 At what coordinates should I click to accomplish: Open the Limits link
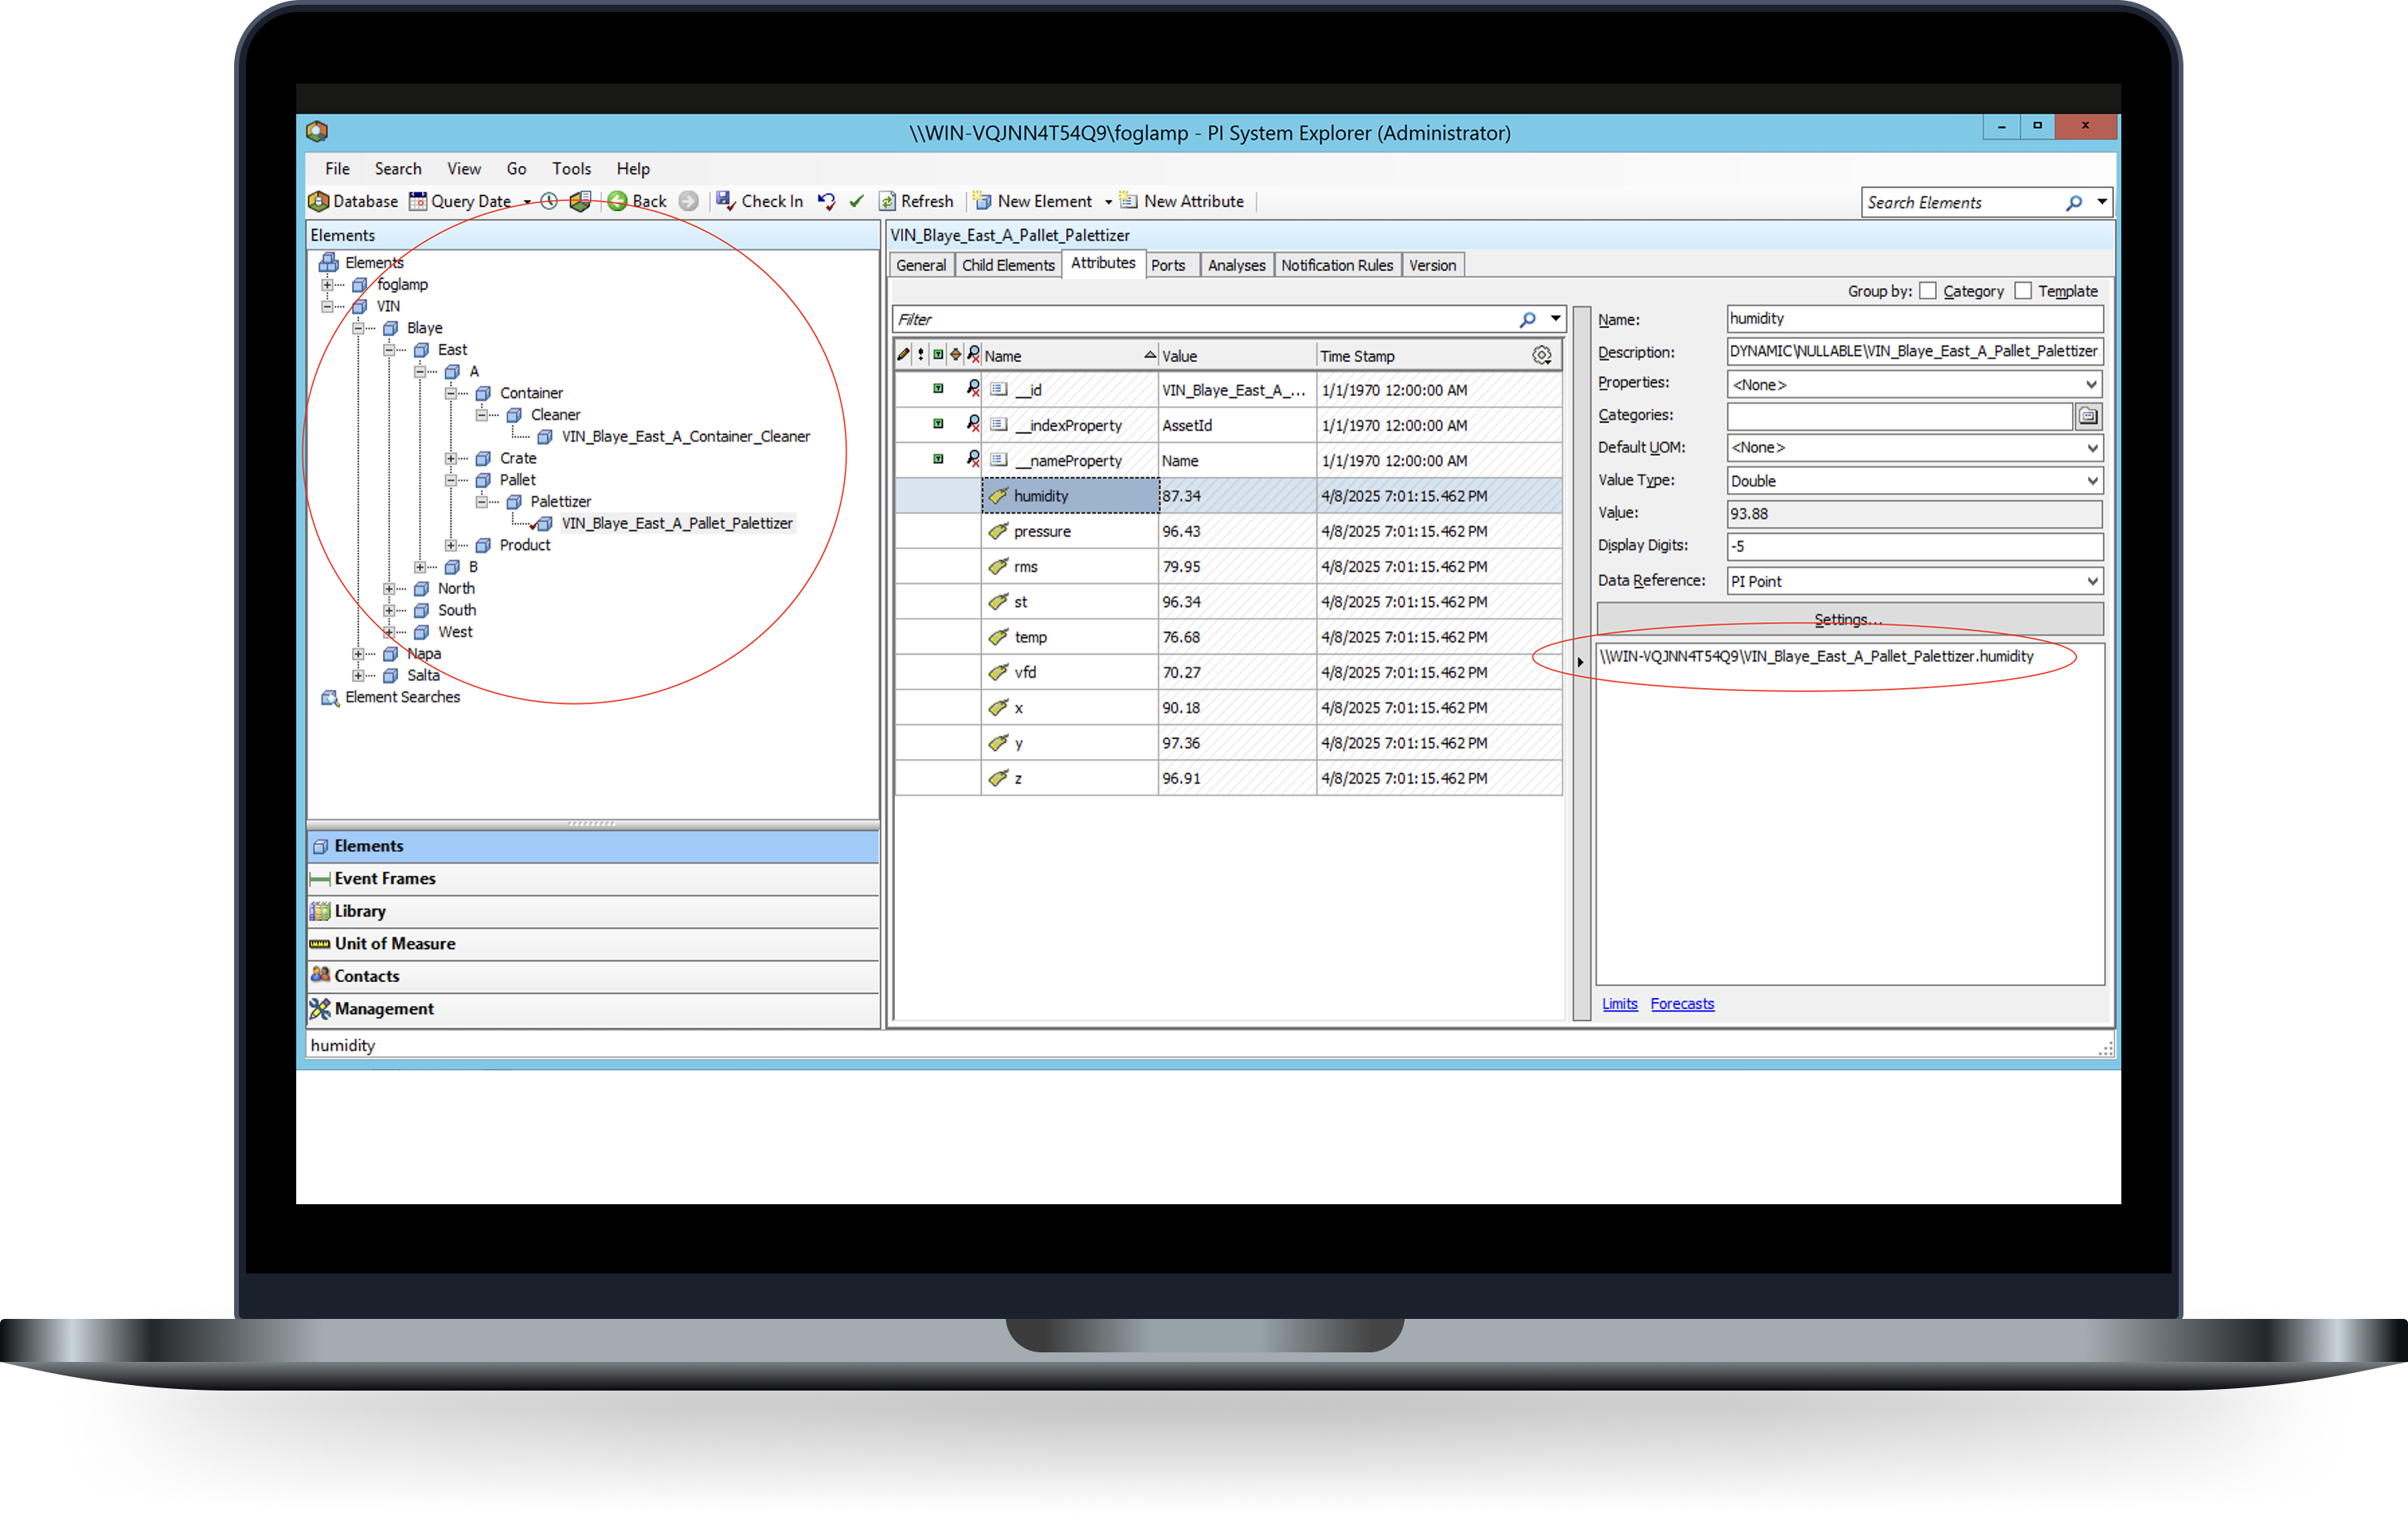[1619, 1003]
